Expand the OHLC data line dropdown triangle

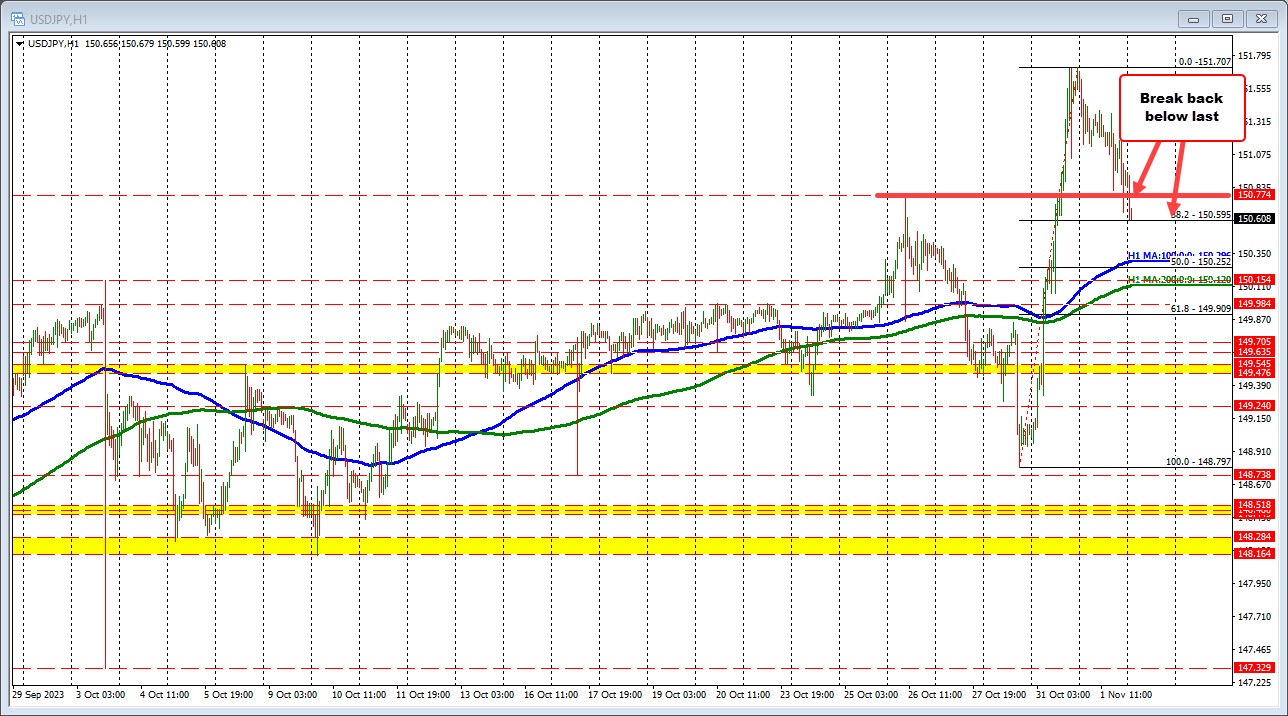pos(19,44)
